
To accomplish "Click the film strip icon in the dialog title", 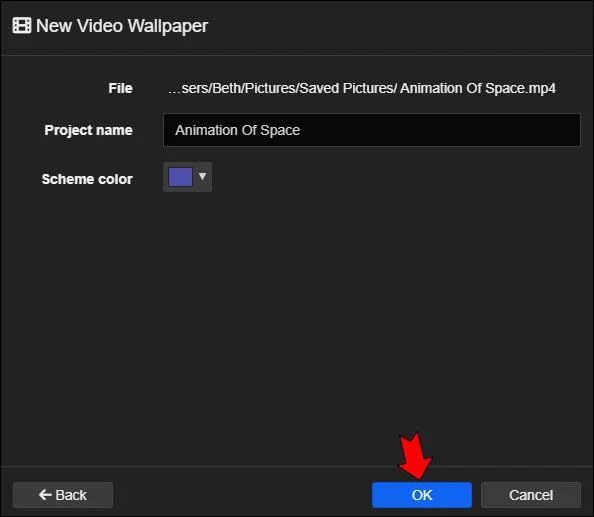I will (x=22, y=26).
